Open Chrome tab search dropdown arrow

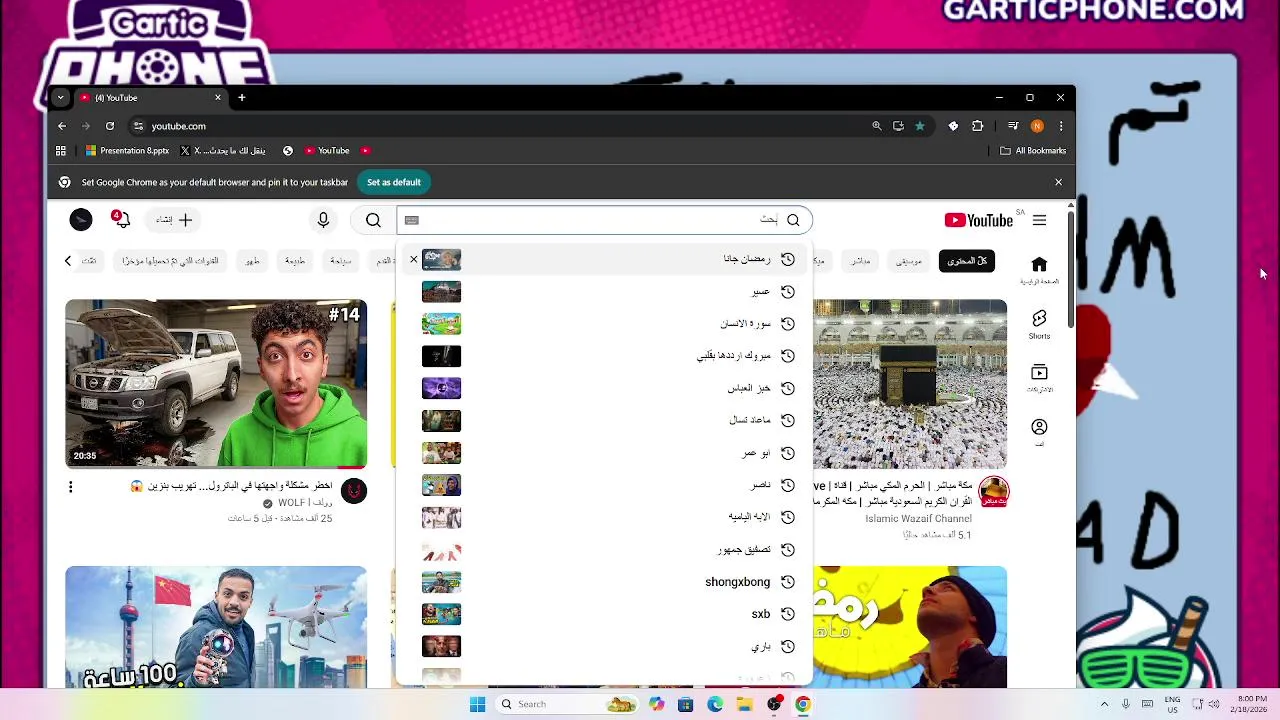[x=60, y=98]
